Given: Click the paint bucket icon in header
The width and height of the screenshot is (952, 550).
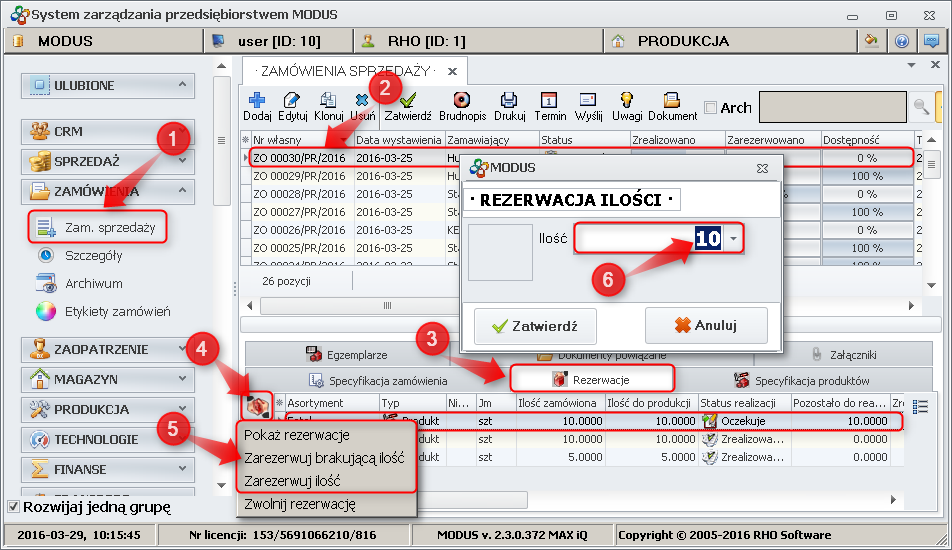Looking at the screenshot, I should click(x=872, y=41).
